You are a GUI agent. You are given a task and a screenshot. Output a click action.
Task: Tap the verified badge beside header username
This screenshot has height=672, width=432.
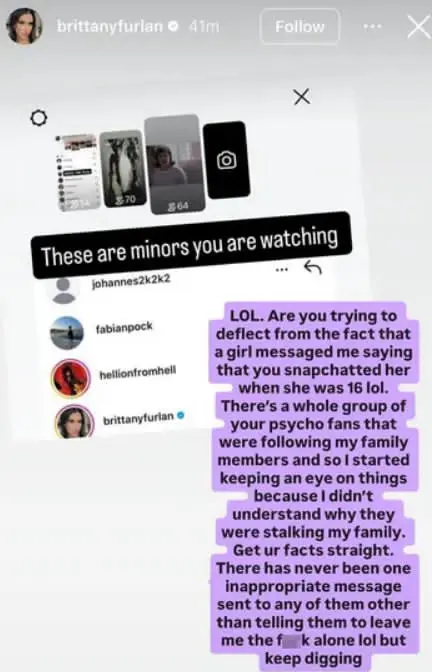pyautogui.click(x=174, y=27)
